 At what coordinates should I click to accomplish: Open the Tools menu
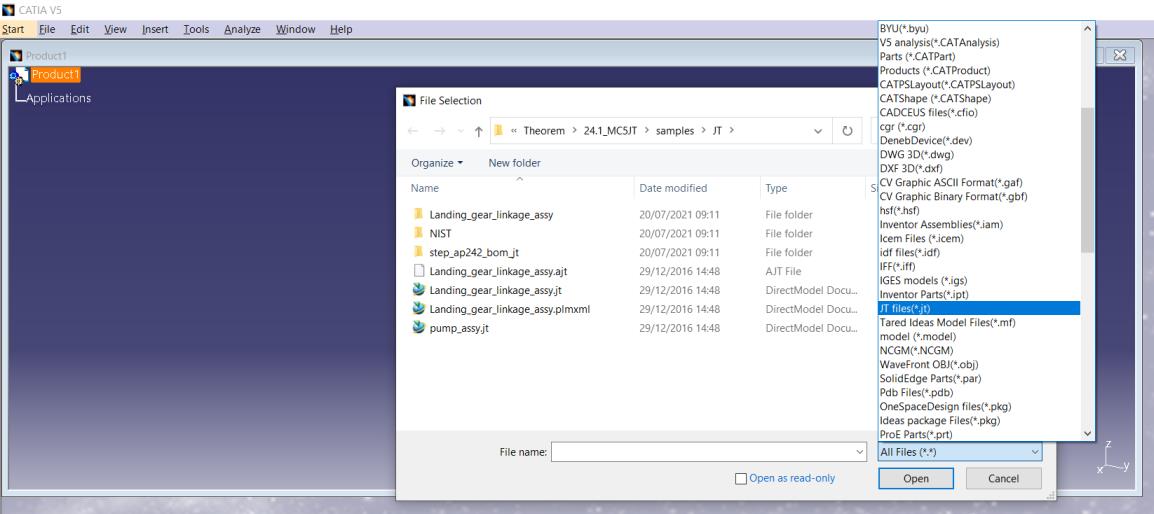click(197, 29)
